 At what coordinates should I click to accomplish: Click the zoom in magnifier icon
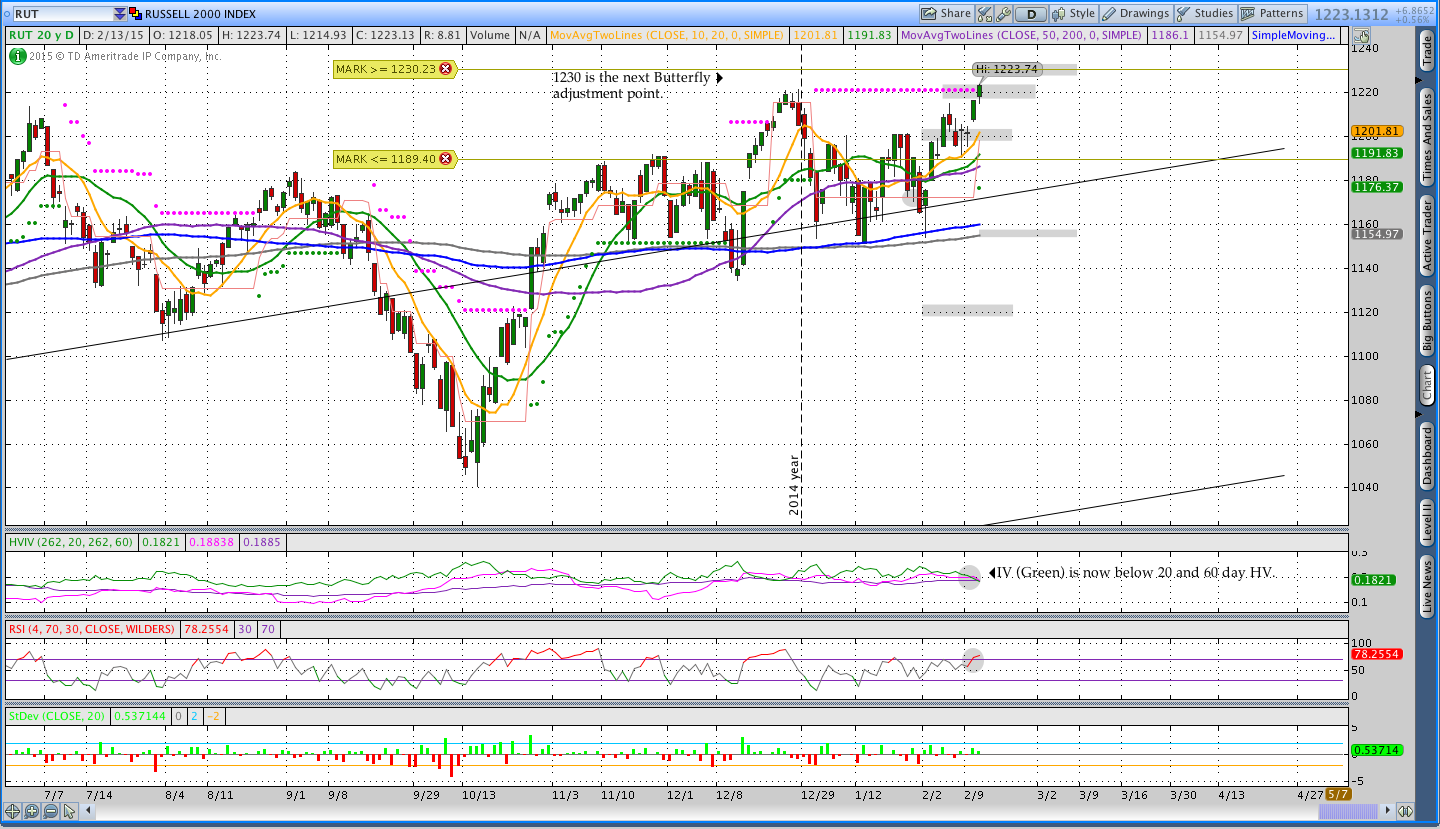click(32, 811)
